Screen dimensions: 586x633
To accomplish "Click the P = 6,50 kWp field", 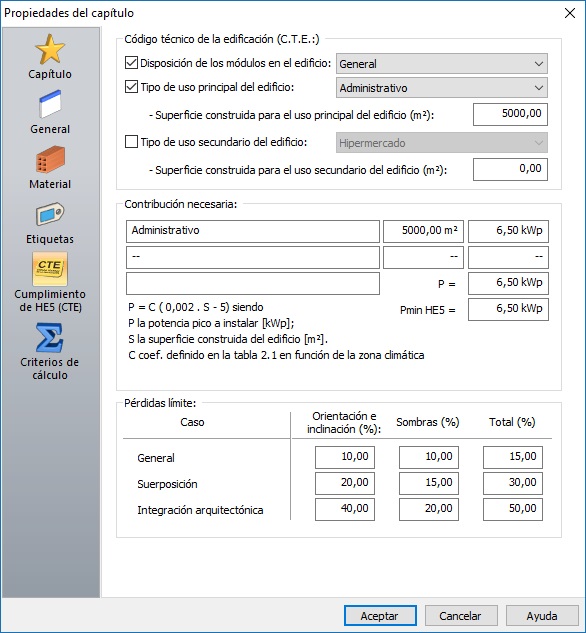I will pos(508,283).
